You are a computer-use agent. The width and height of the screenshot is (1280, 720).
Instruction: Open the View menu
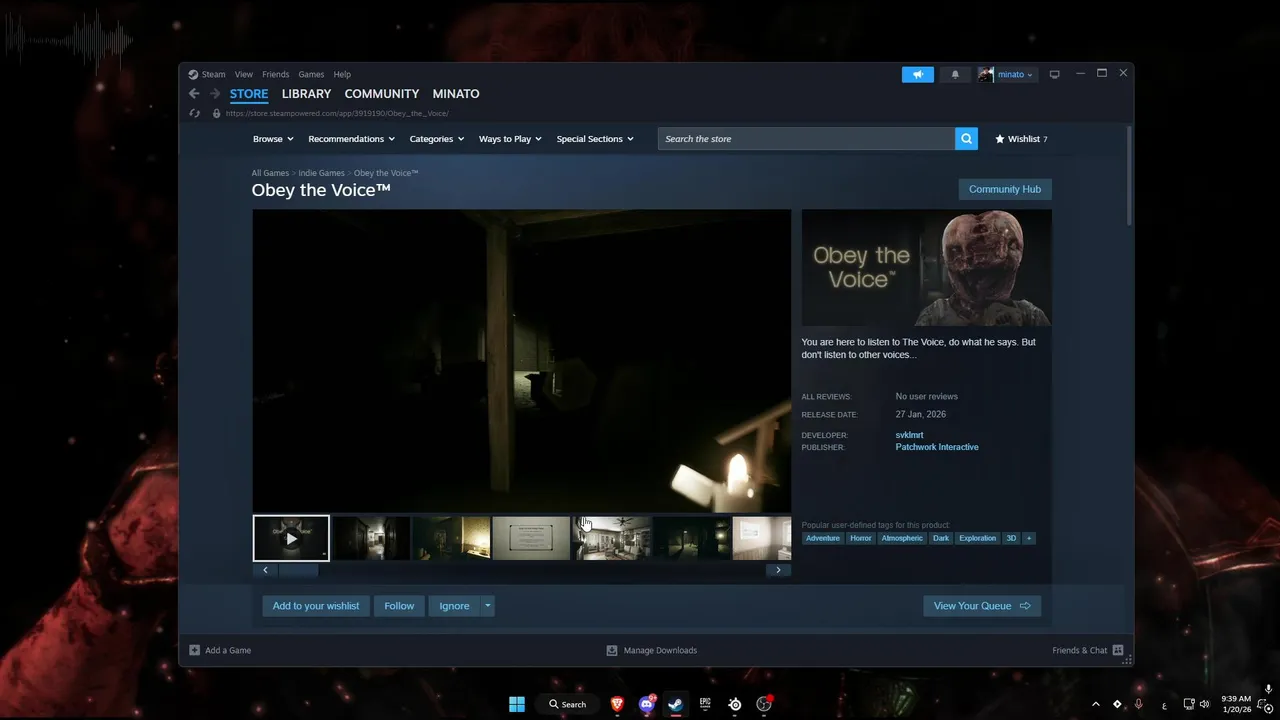(x=244, y=74)
